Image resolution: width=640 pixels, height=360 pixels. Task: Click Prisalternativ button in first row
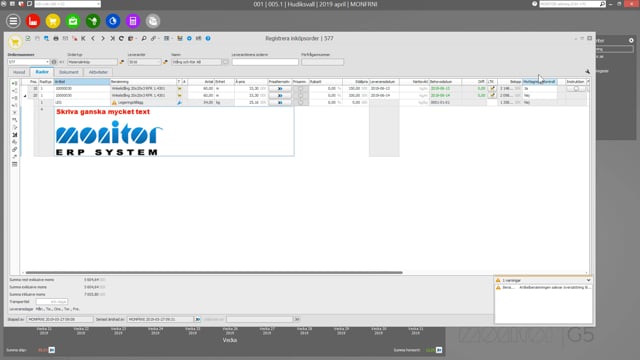pos(280,88)
